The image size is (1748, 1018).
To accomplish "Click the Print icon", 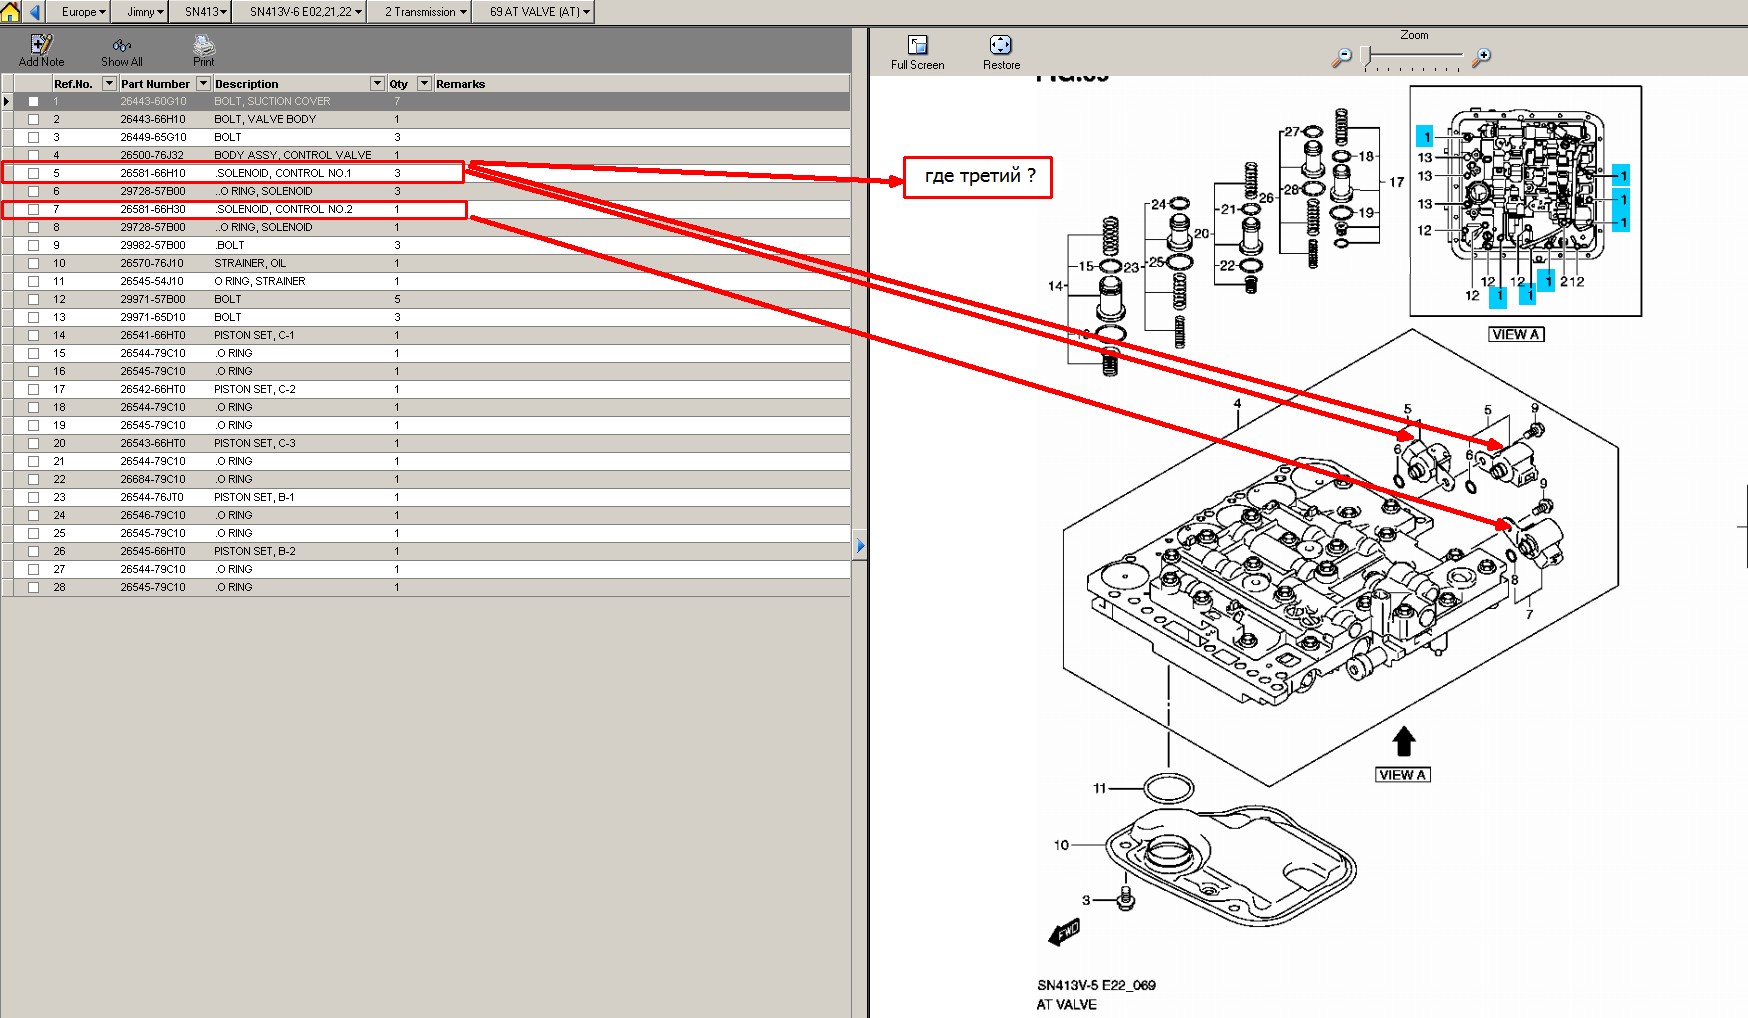I will click(204, 45).
